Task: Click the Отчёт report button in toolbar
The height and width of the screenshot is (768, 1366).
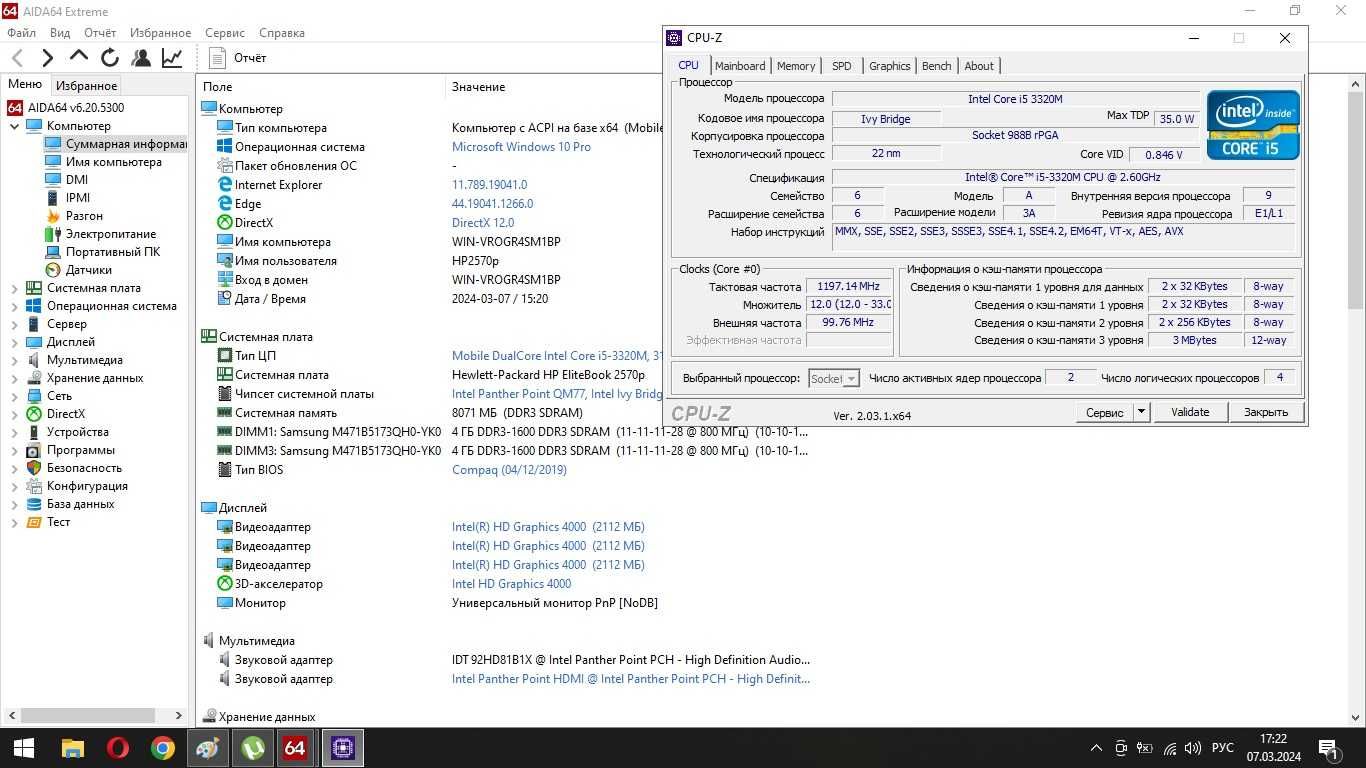Action: [238, 58]
